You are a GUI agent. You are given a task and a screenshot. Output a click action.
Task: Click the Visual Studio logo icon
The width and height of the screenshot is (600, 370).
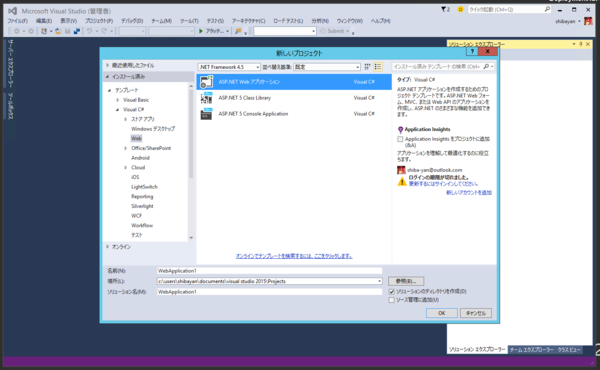(13, 11)
